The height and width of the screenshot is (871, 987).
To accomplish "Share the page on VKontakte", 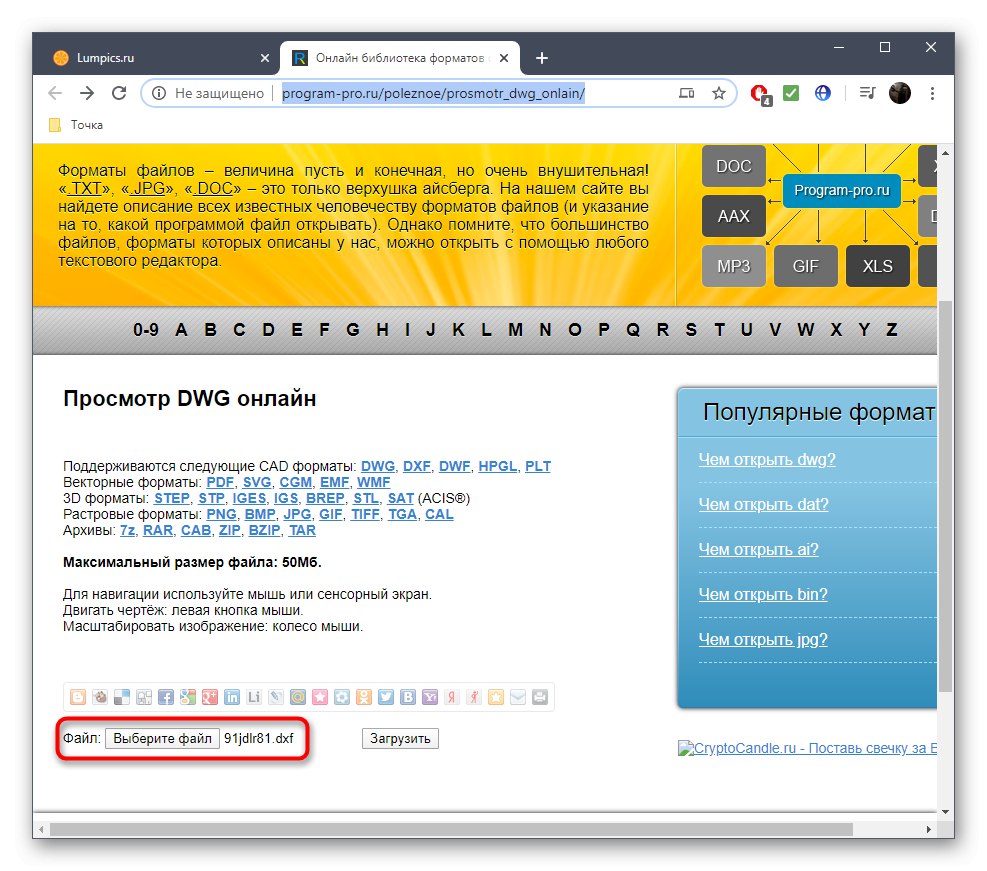I will [x=408, y=697].
